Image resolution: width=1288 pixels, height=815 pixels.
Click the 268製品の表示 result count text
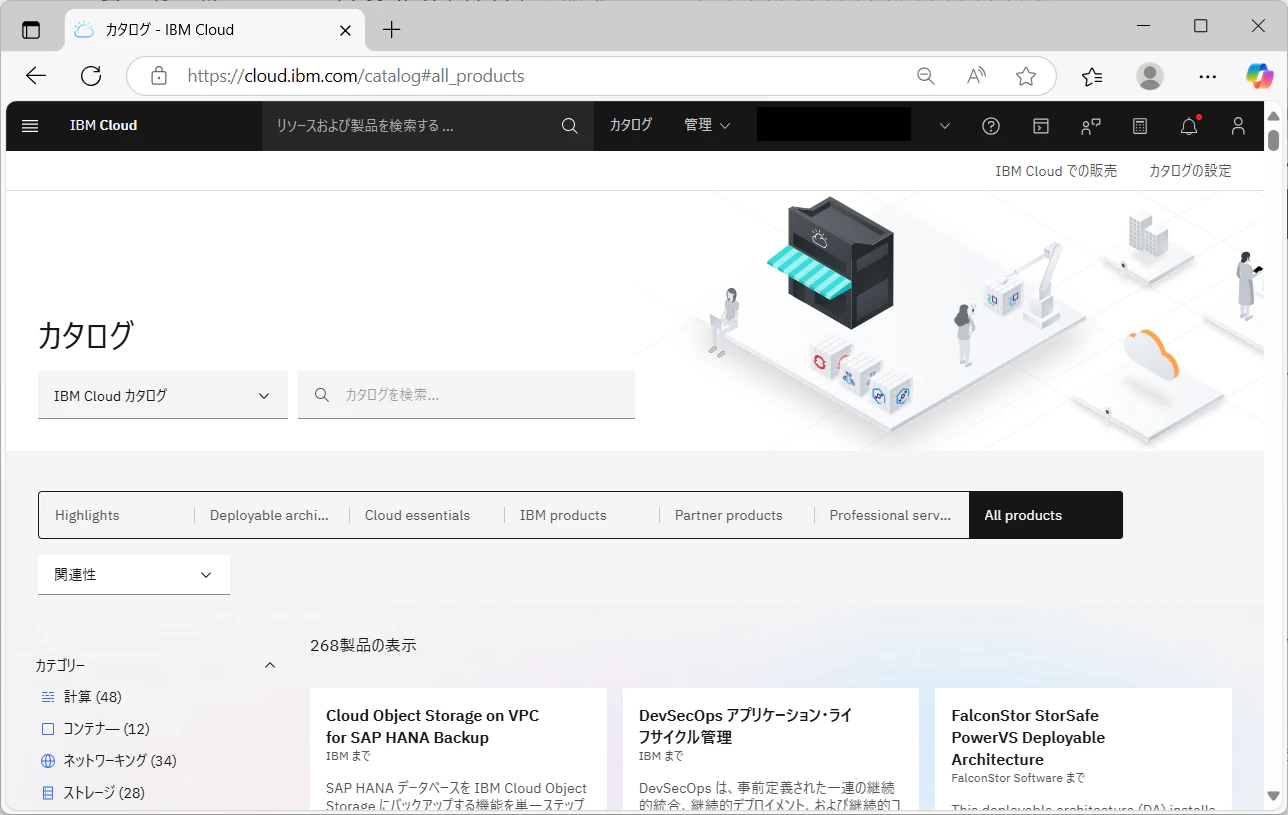pyautogui.click(x=363, y=645)
